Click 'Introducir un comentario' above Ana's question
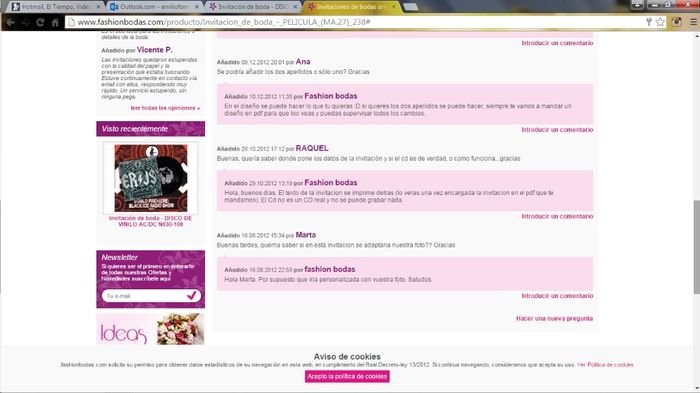Screen dimensions: 700x393 [557, 43]
